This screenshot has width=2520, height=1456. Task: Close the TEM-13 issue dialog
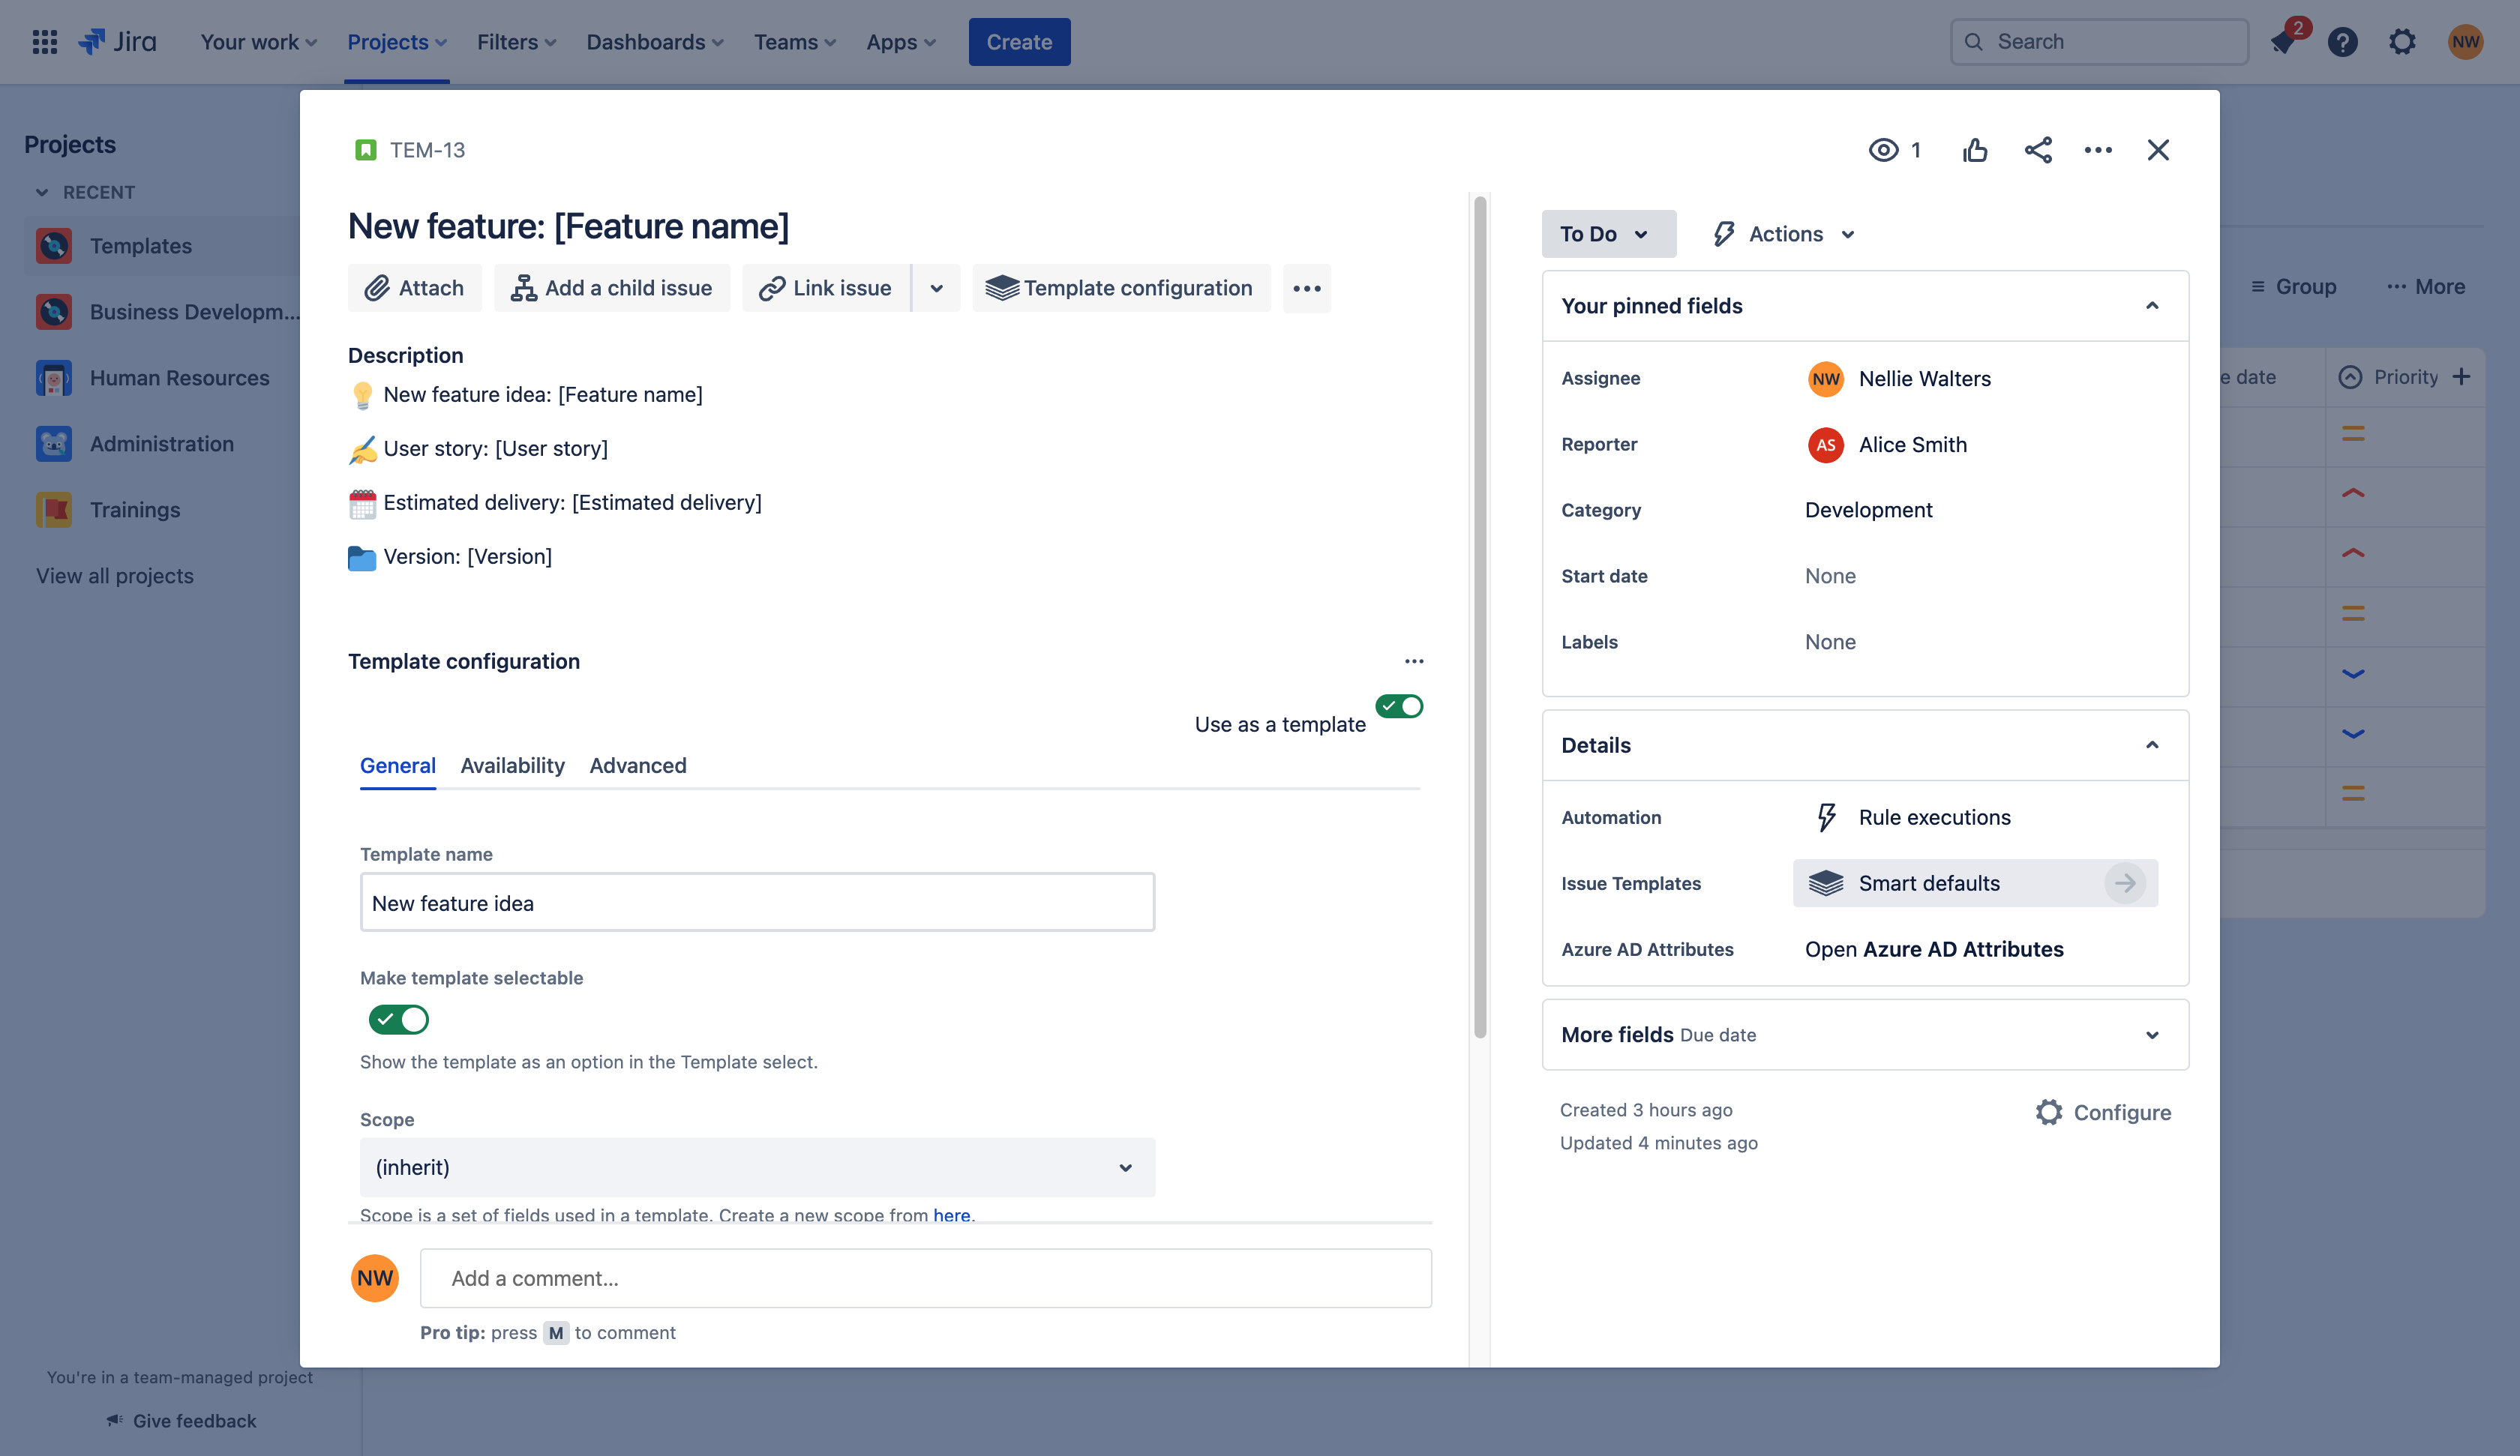click(2158, 150)
